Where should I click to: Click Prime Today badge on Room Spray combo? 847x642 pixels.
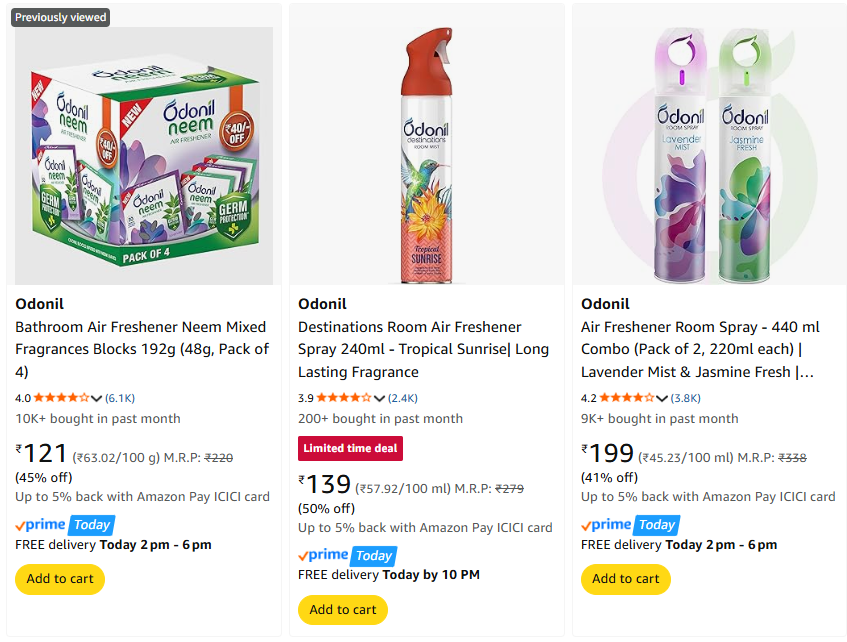630,524
